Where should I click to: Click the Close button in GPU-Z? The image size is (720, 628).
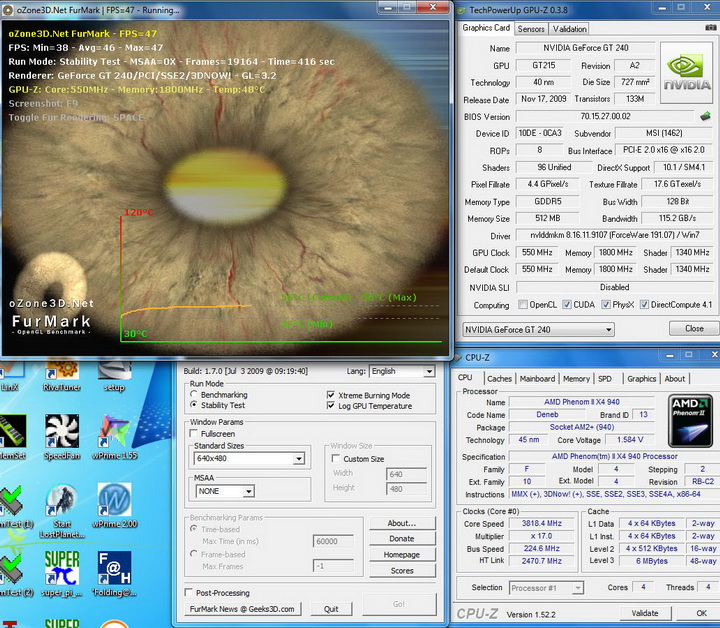pos(694,329)
